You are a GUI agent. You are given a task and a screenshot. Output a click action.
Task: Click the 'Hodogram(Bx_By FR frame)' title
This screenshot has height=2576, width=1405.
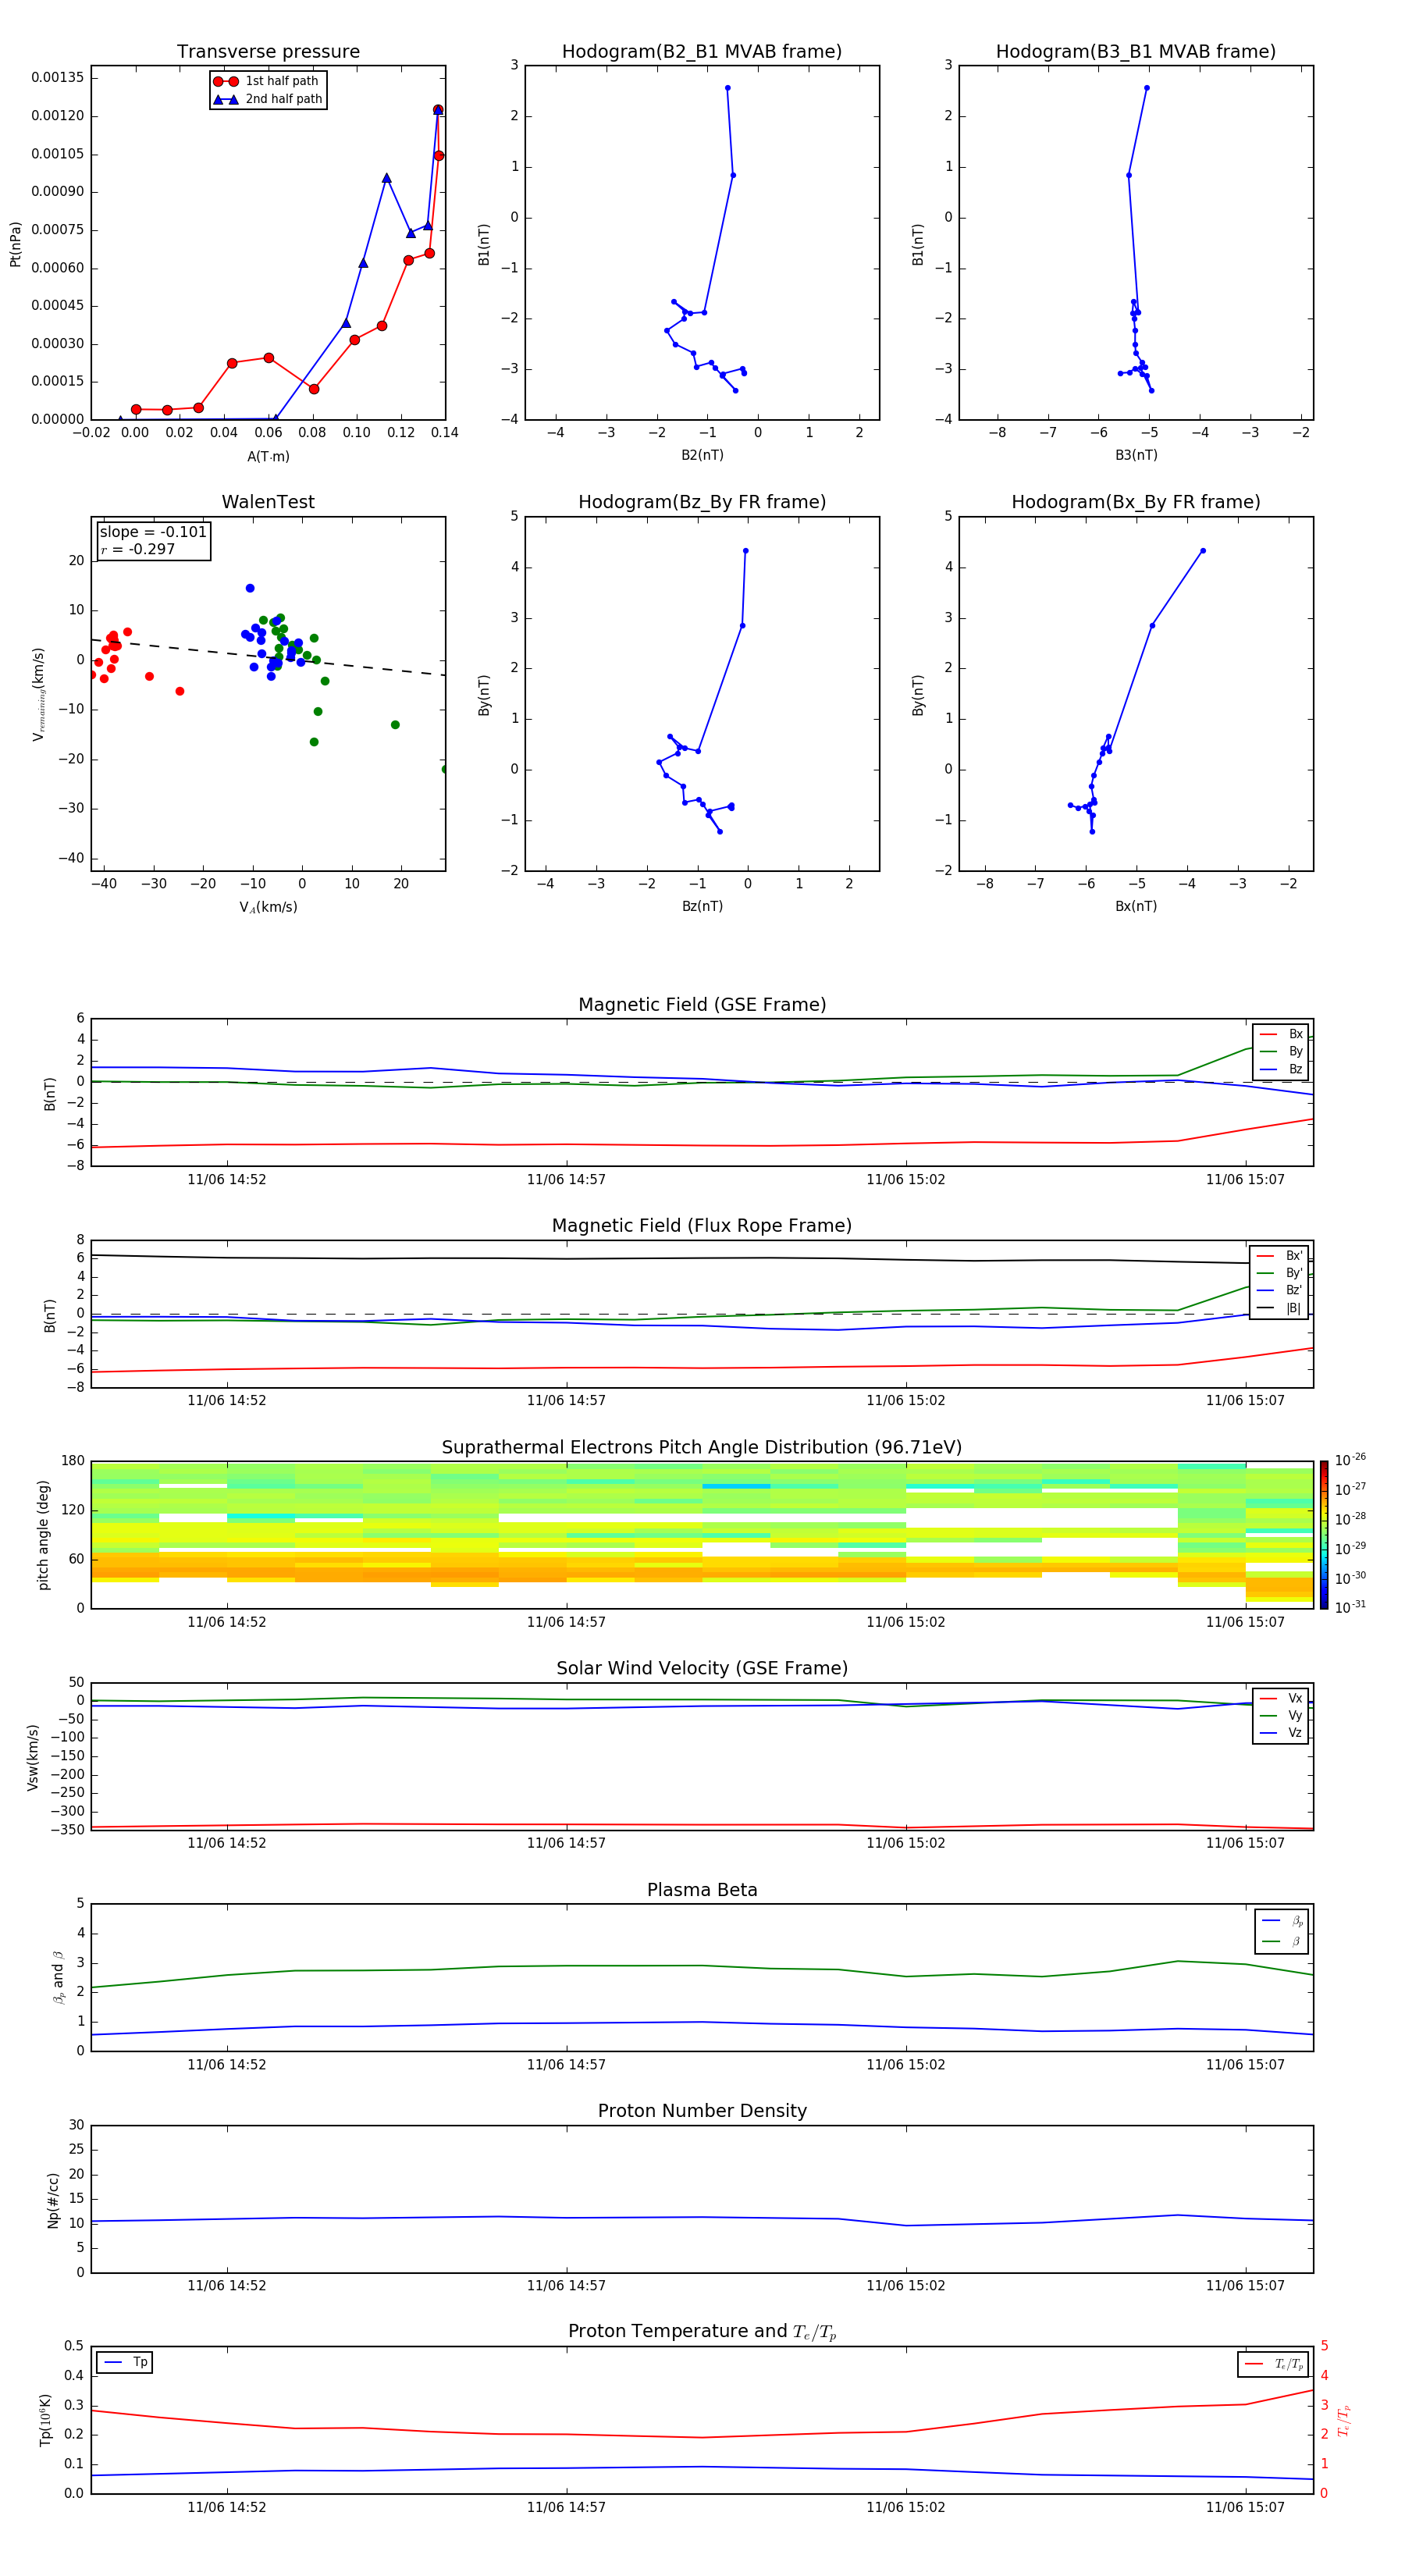1136,502
